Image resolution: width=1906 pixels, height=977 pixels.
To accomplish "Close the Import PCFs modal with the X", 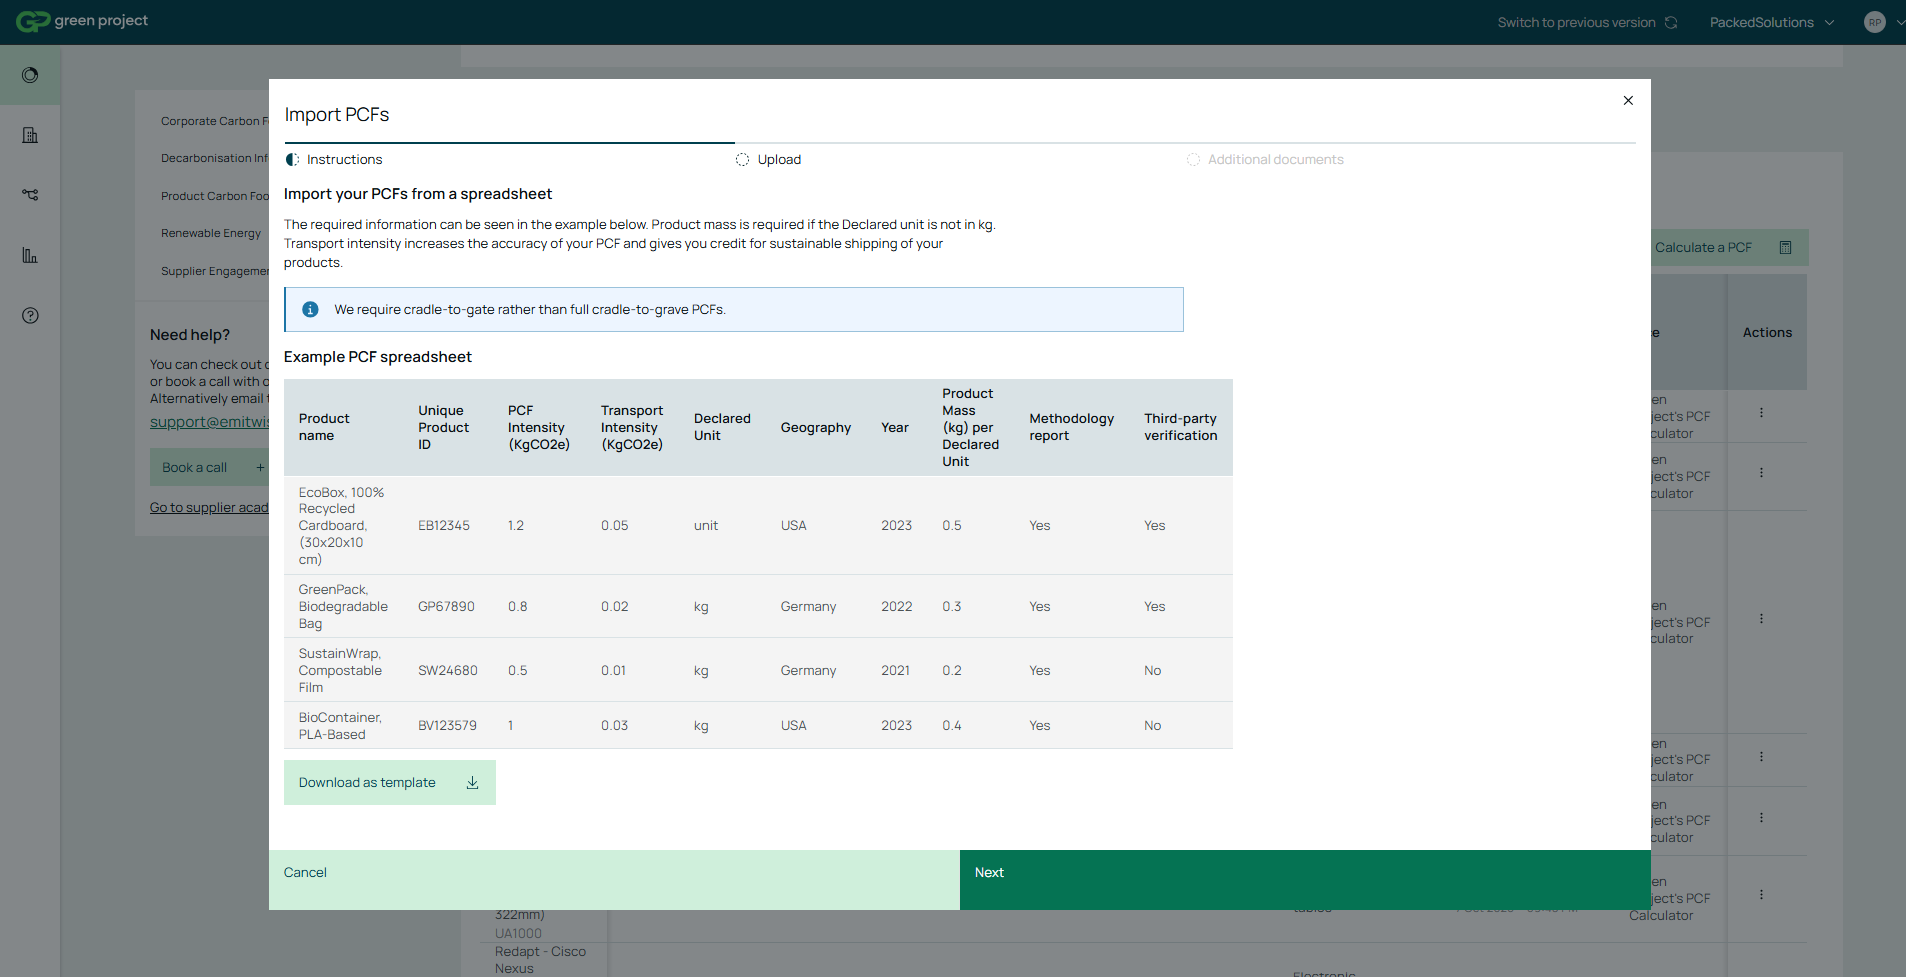I will pyautogui.click(x=1628, y=101).
